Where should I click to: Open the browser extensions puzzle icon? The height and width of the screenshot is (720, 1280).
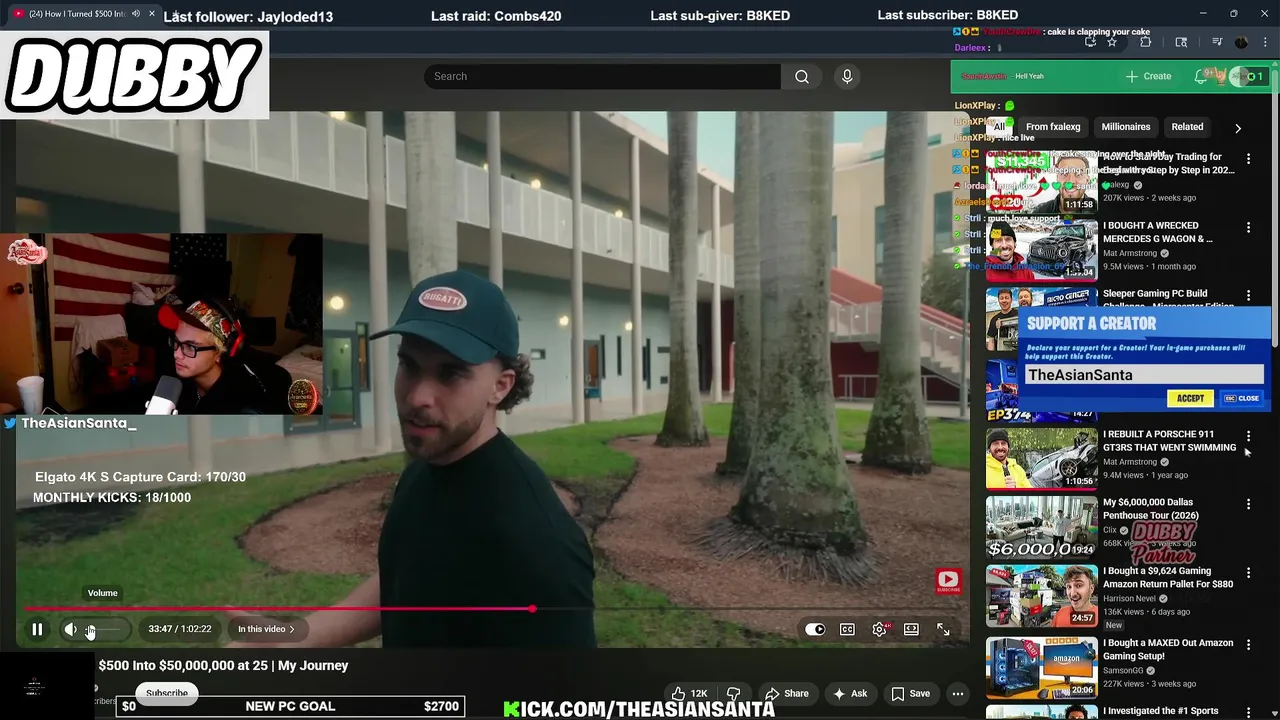1146,42
